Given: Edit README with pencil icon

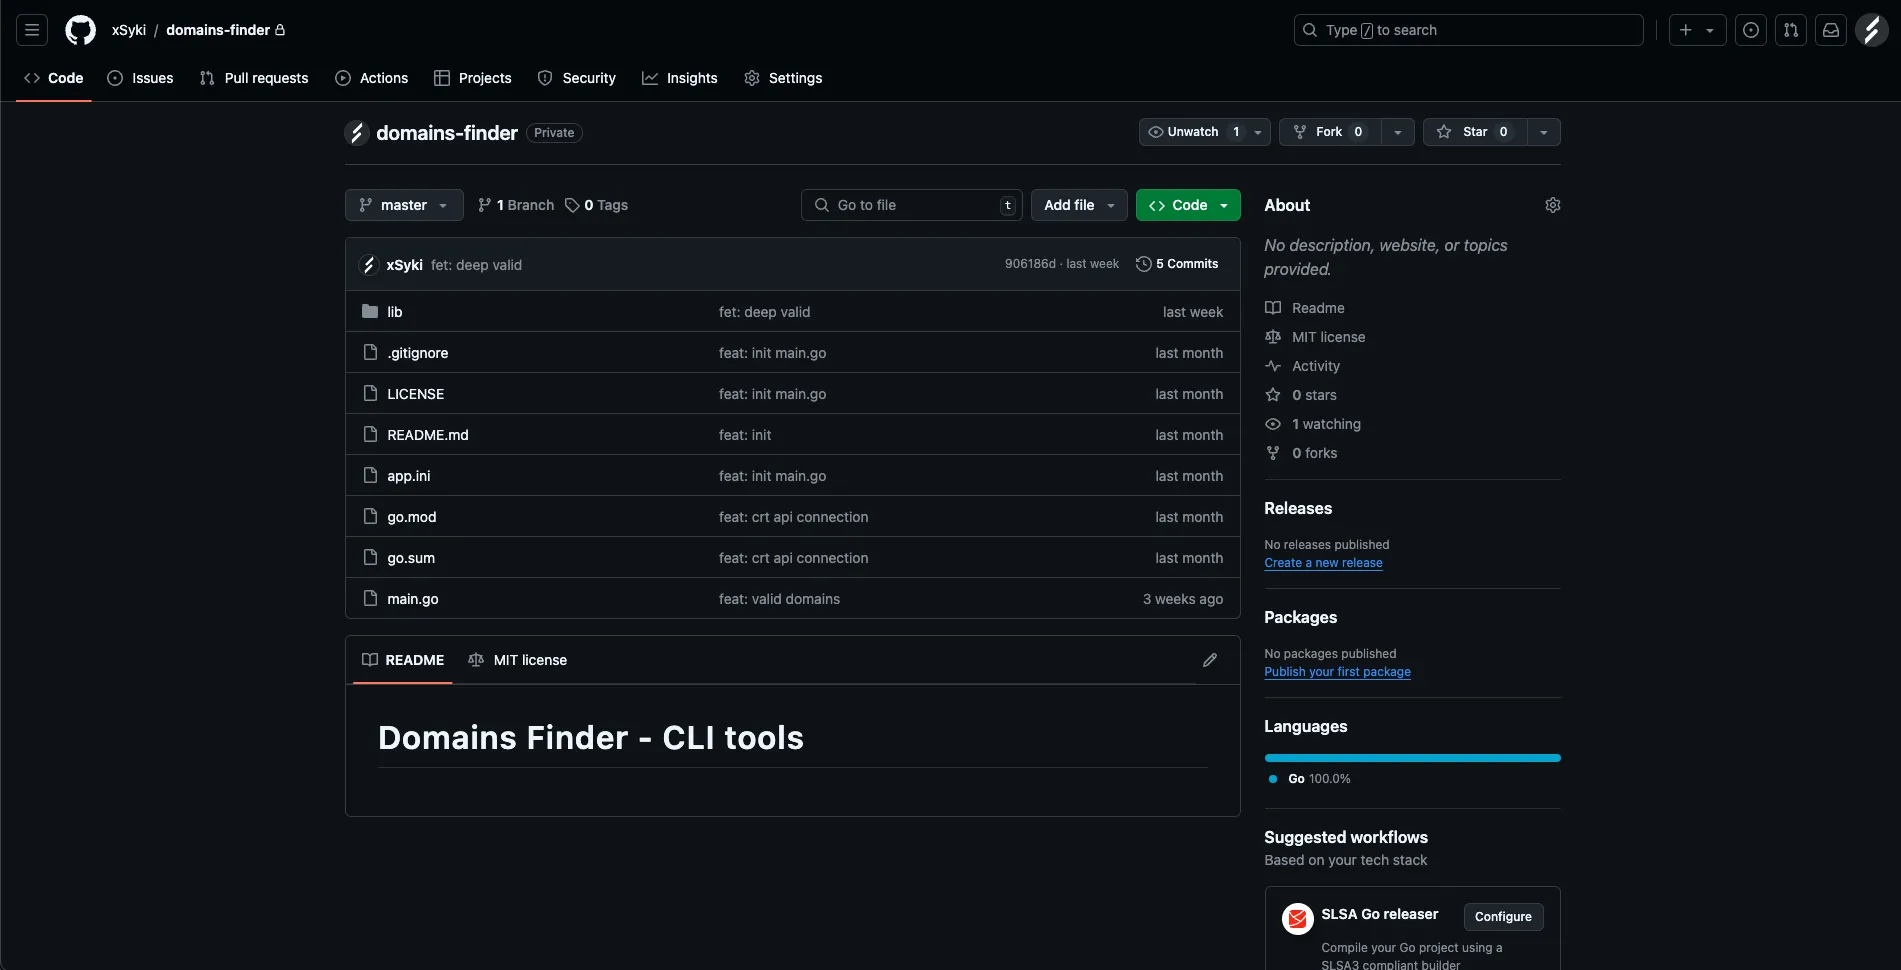Looking at the screenshot, I should pyautogui.click(x=1210, y=660).
